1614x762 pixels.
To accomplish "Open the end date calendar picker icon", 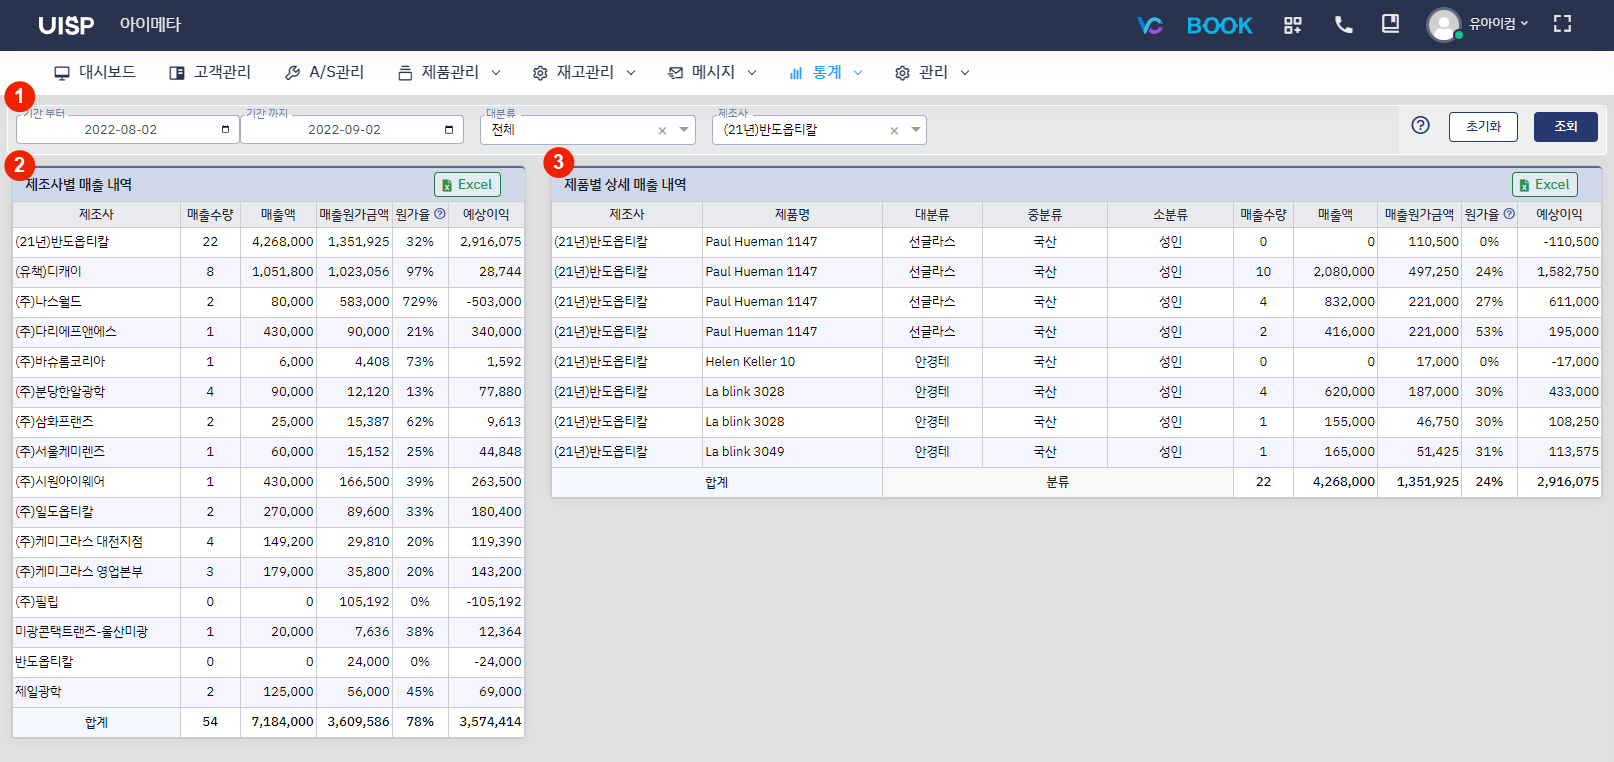I will pos(449,130).
